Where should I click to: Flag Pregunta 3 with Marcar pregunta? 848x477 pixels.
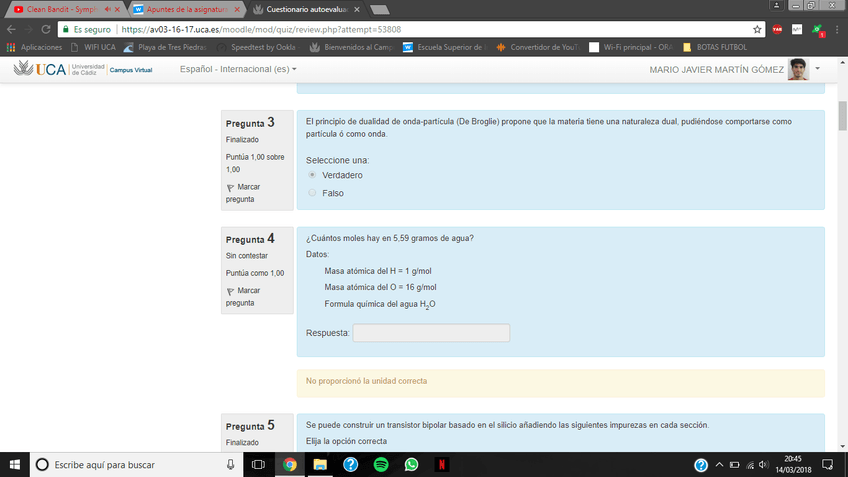click(x=243, y=193)
